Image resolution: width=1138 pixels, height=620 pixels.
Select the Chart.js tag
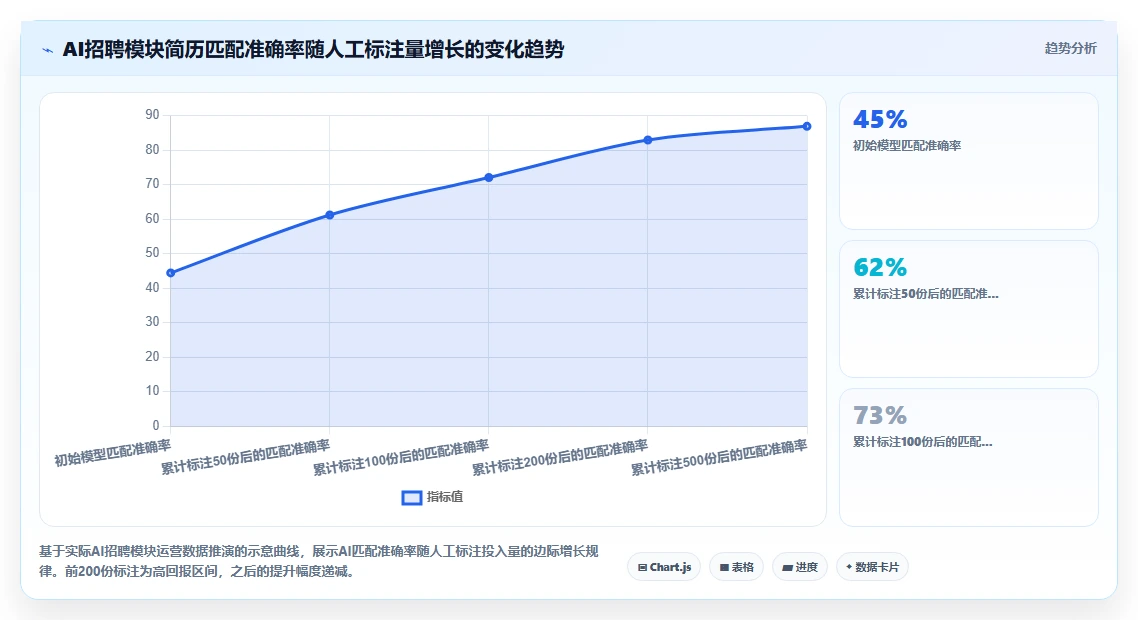pos(664,567)
